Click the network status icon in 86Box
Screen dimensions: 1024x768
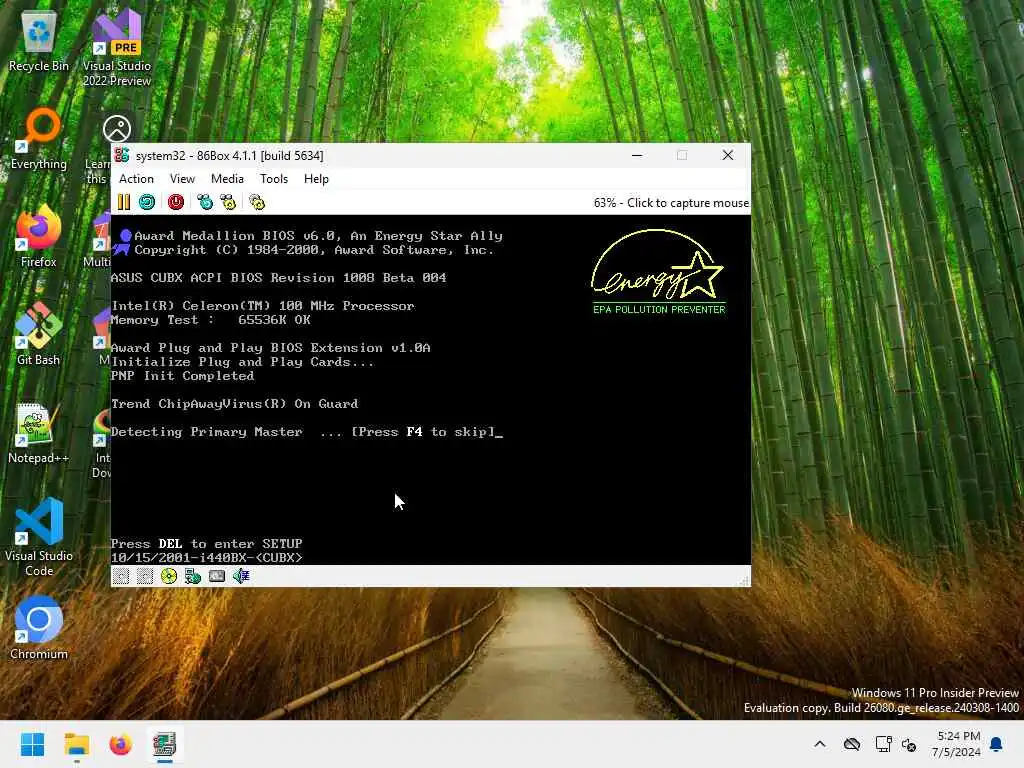tap(193, 576)
